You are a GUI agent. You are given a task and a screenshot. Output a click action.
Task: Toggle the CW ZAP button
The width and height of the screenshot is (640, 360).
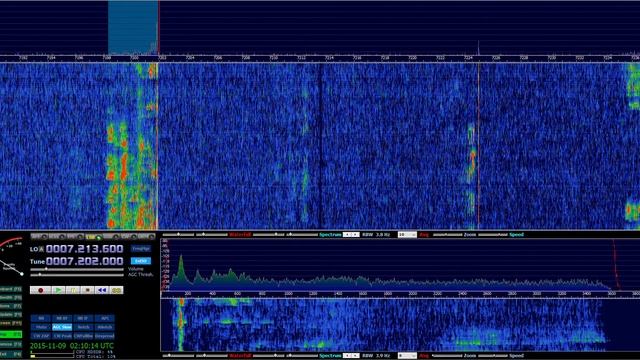[x=41, y=336]
